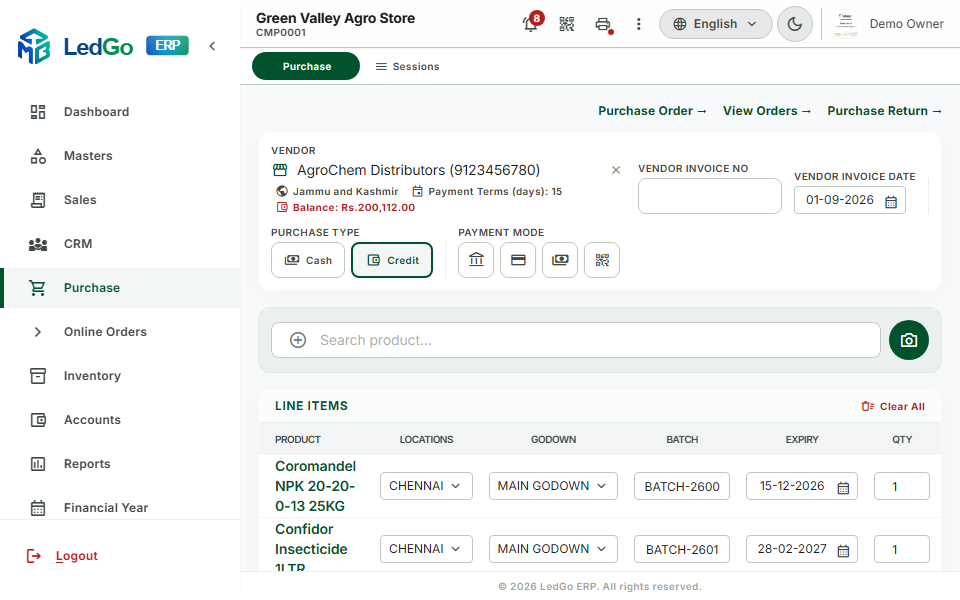960x600 pixels.
Task: Click the Financial Year calendar icon
Action: [38, 508]
